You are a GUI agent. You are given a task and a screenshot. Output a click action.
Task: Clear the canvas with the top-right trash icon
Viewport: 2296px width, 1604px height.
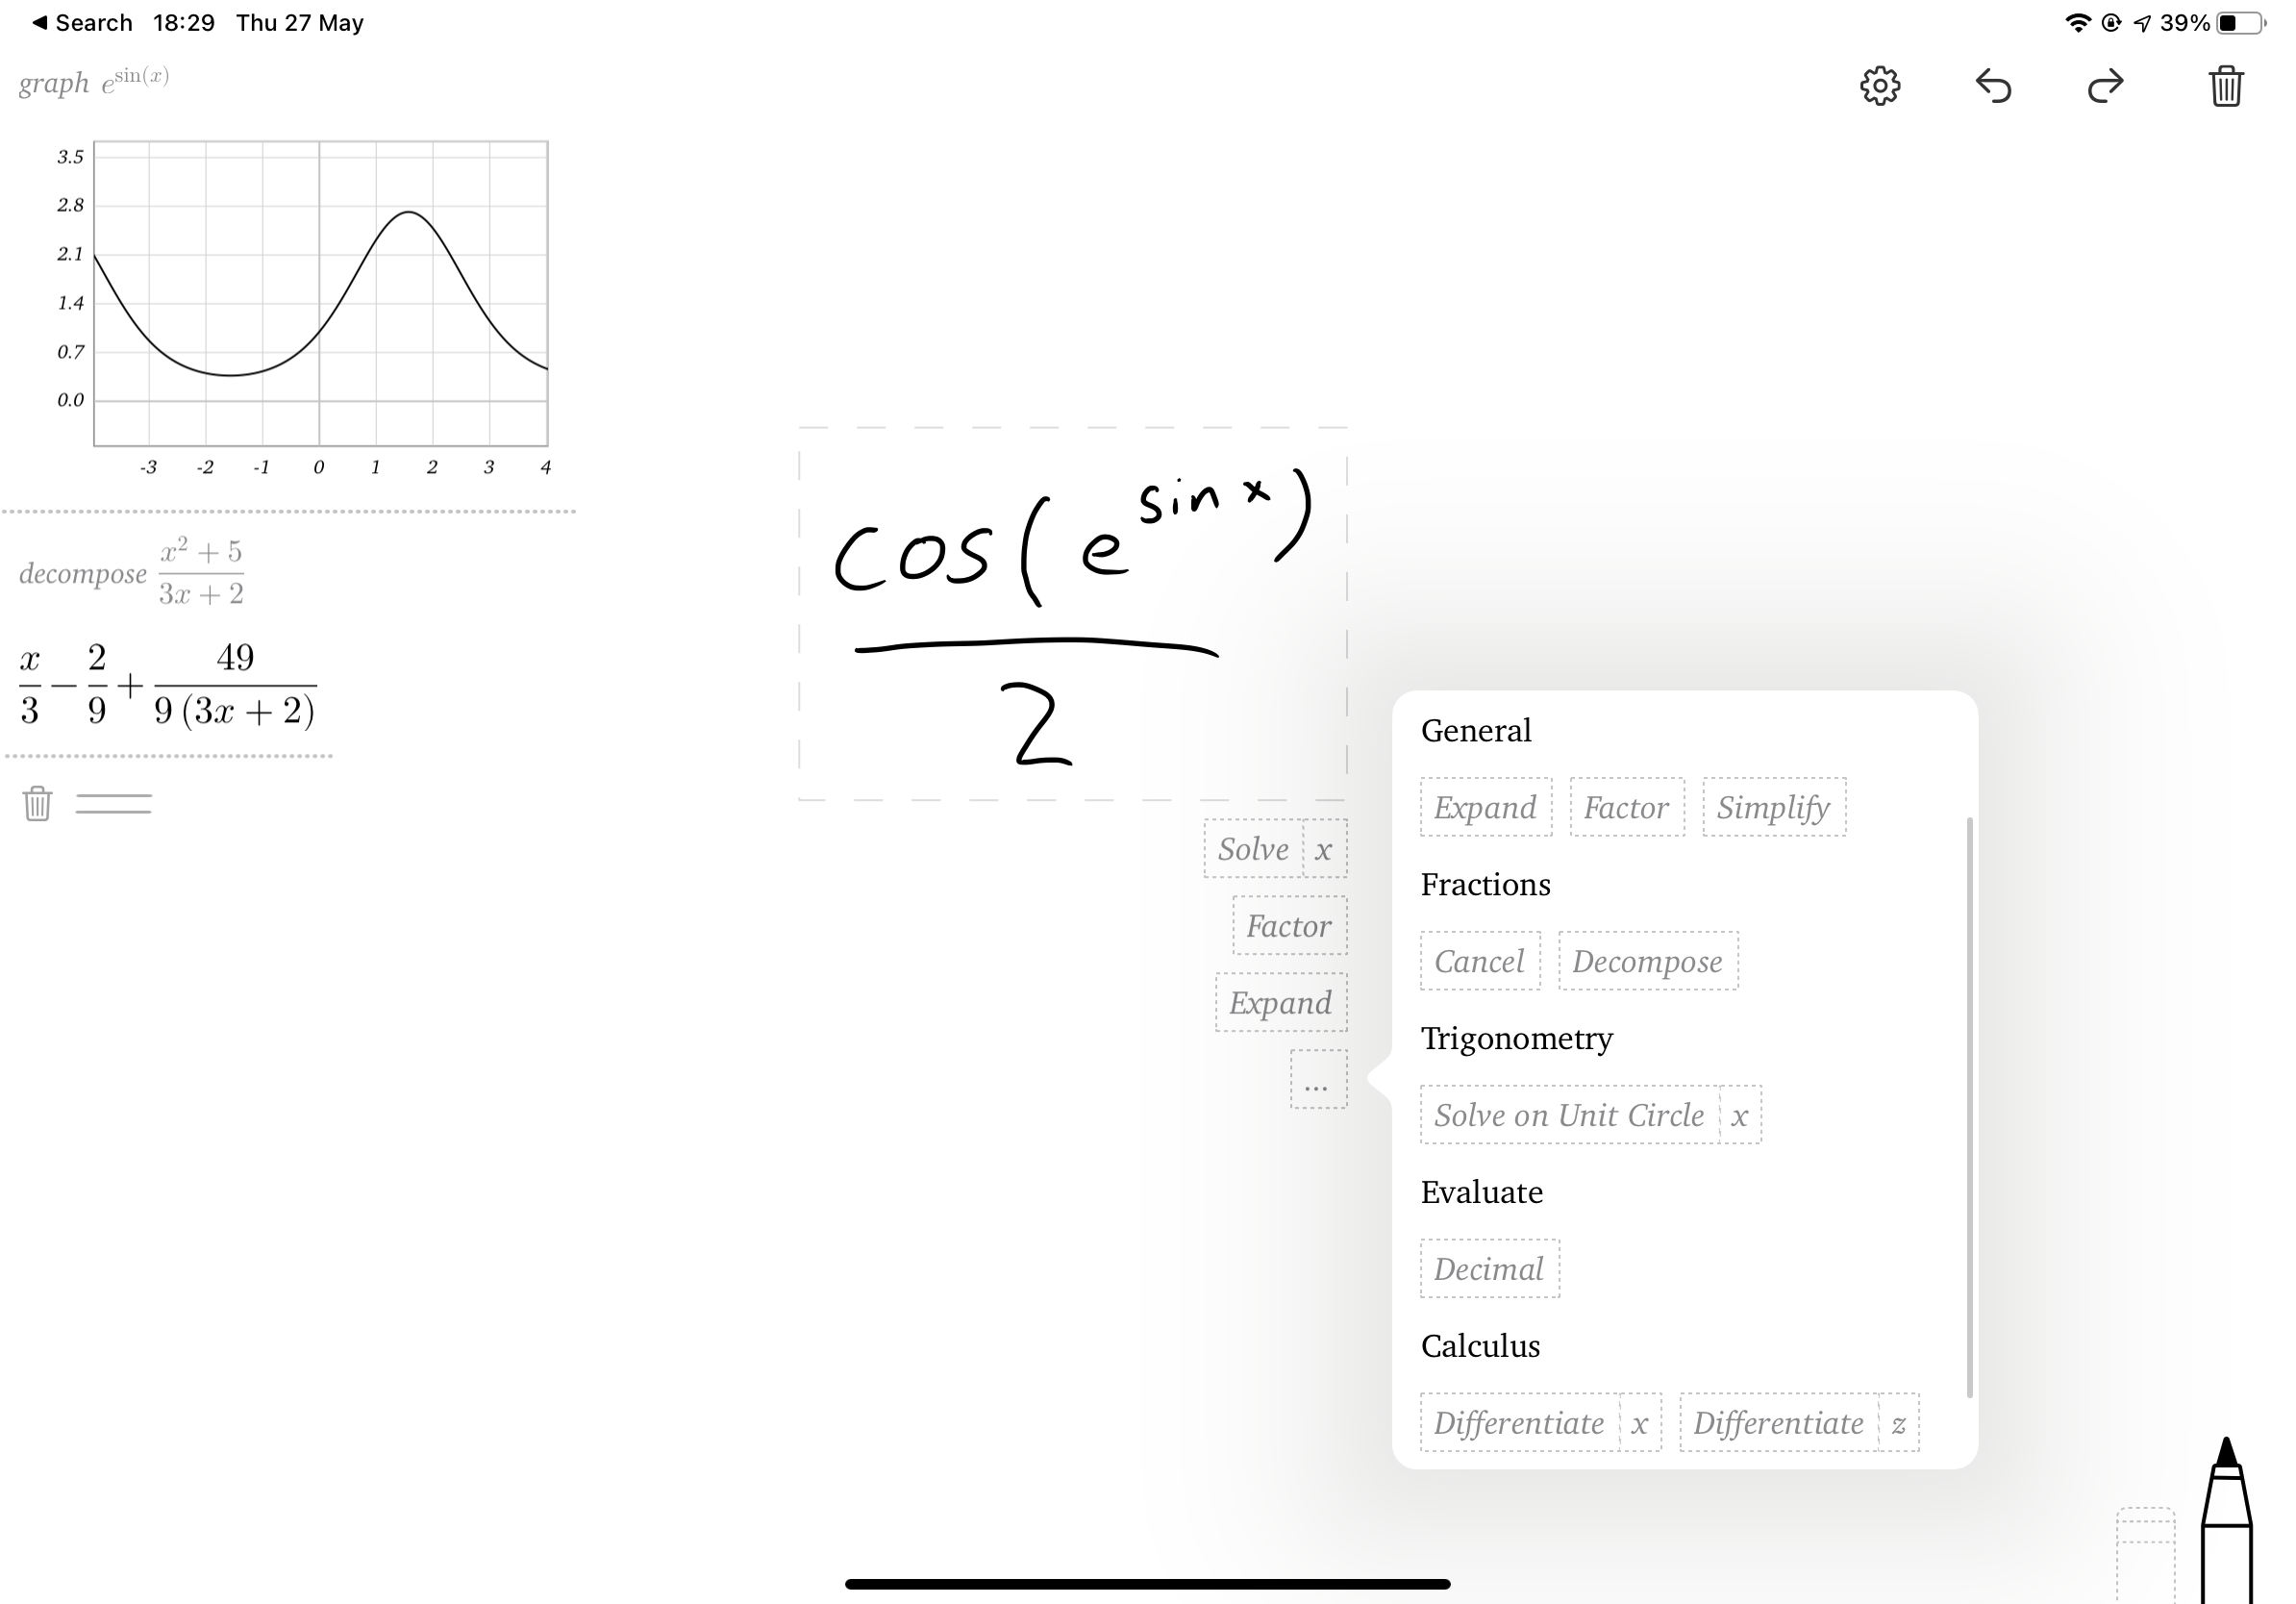point(2225,86)
